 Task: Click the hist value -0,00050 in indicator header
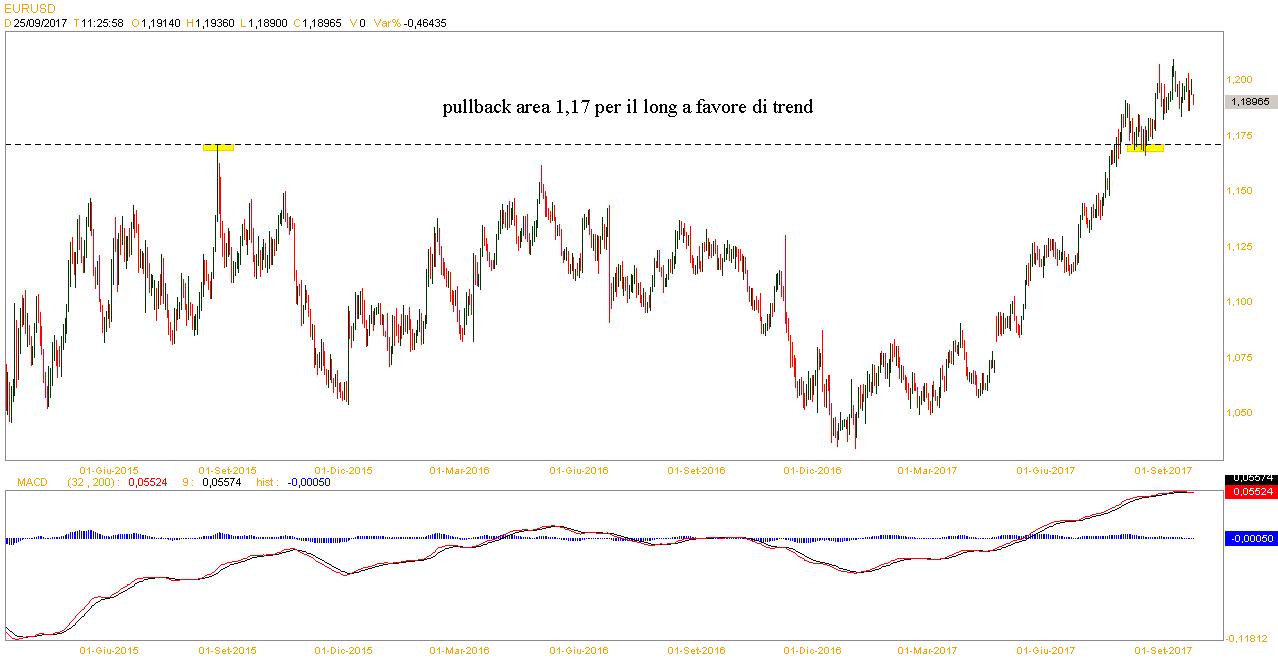coord(308,482)
